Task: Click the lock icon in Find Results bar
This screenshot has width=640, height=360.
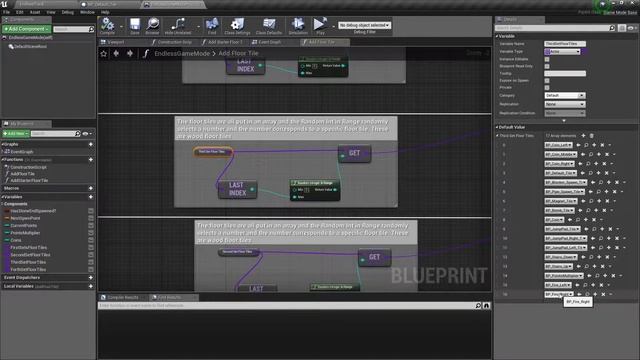Action: (487, 305)
